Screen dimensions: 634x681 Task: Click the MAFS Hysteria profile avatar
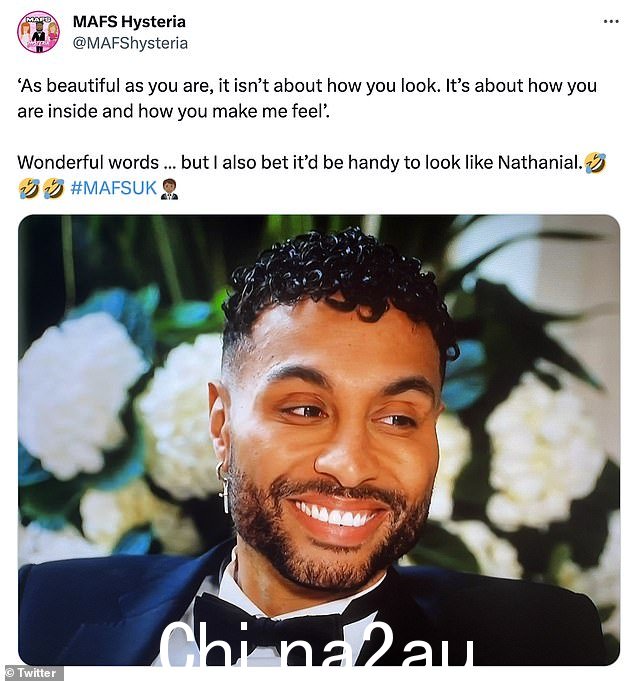[x=38, y=32]
